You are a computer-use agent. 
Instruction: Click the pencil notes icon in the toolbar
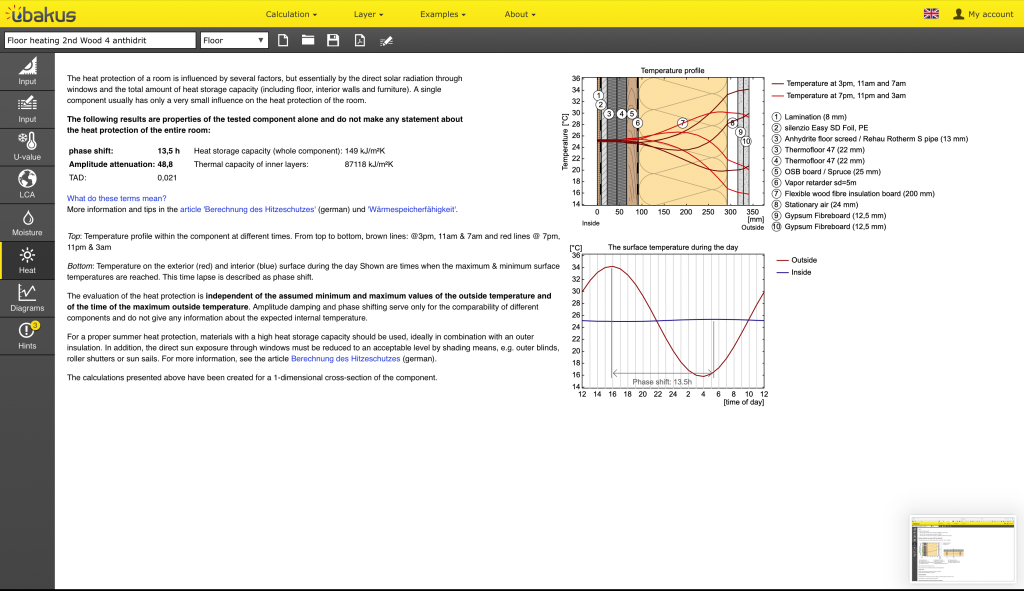(386, 41)
